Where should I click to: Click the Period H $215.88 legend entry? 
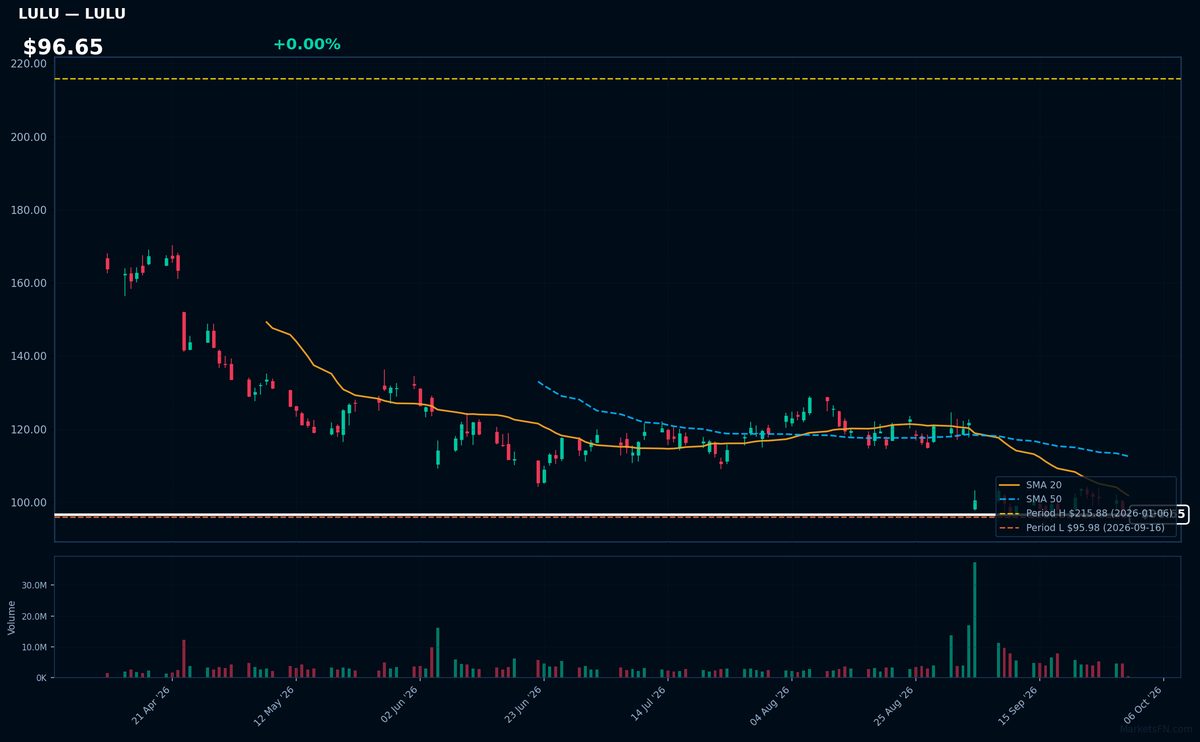coord(1086,513)
